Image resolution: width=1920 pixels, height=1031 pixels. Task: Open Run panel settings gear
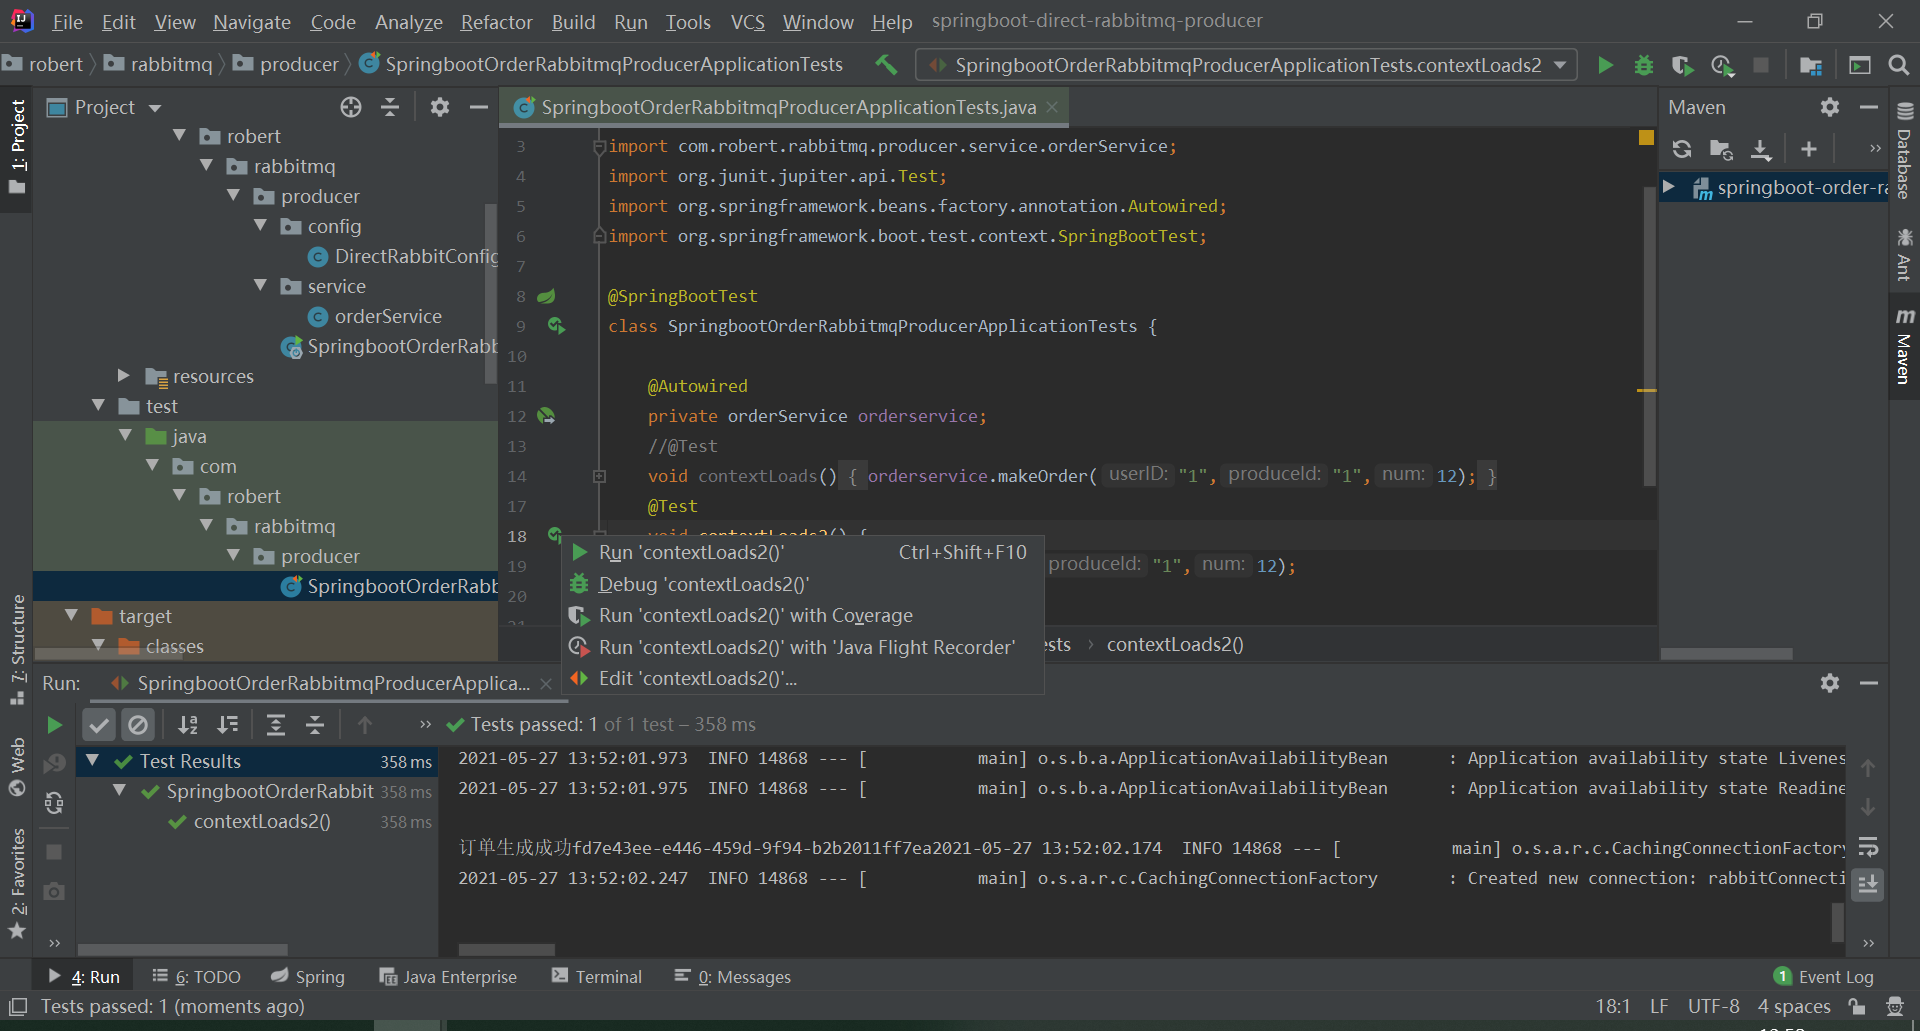[1829, 683]
